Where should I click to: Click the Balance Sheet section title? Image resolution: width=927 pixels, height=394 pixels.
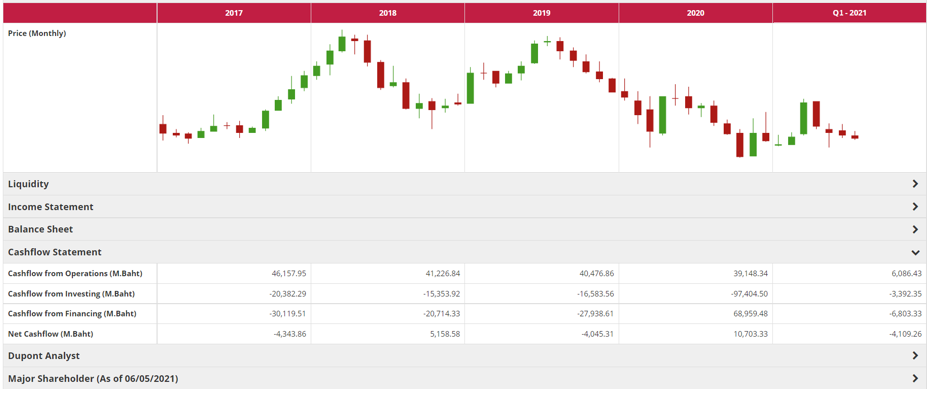41,229
